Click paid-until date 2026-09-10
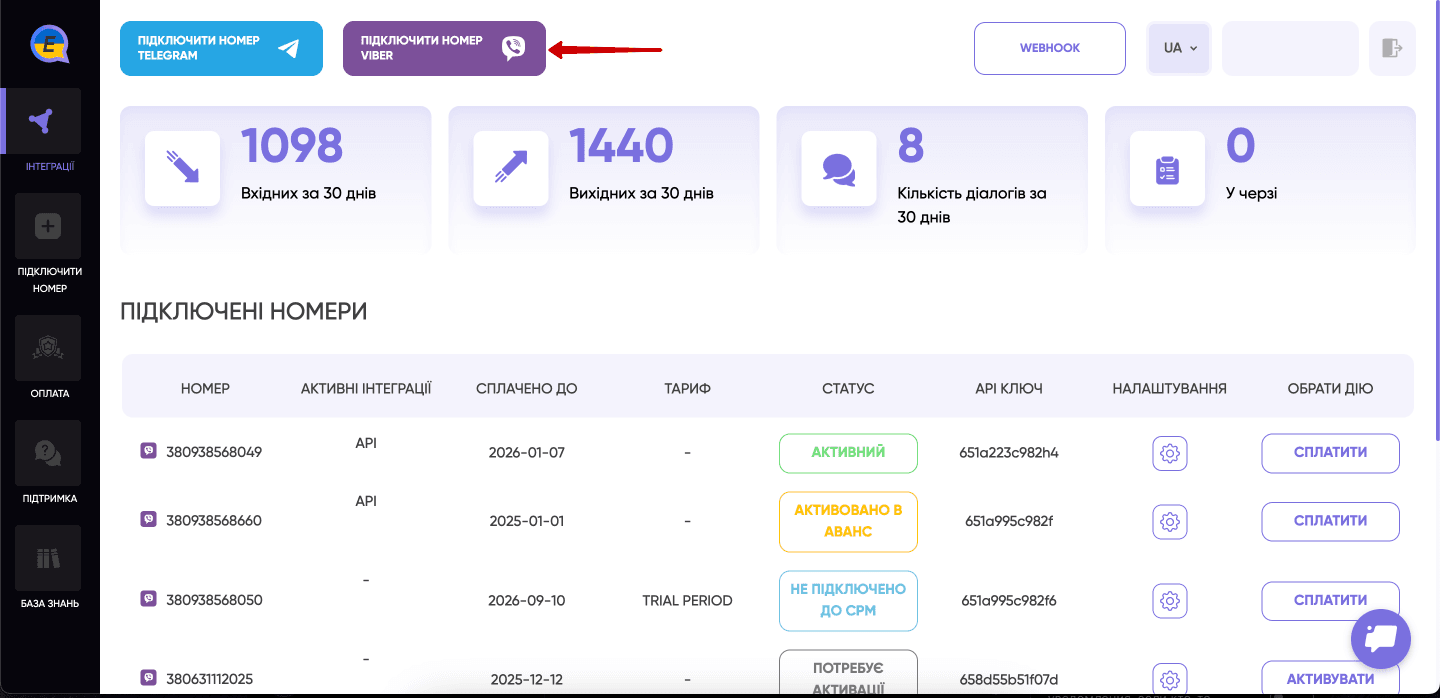Screen dimensions: 1440x698 (527, 601)
